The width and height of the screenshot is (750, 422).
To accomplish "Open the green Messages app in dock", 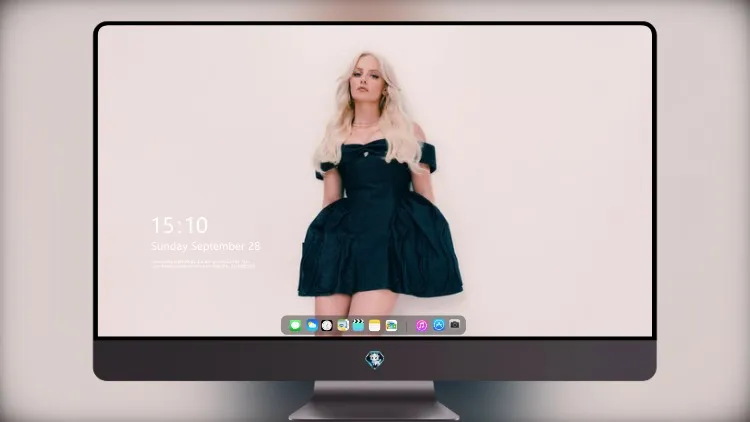I will (x=295, y=325).
